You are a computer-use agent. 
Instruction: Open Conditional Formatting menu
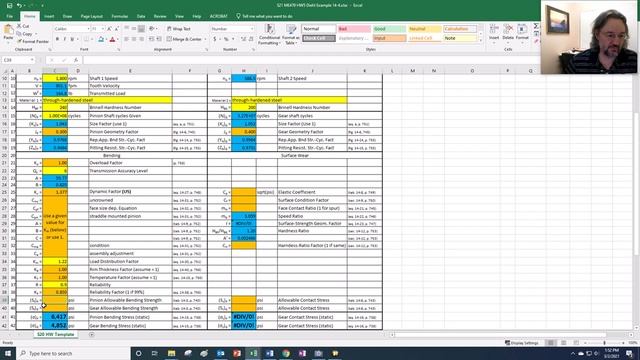269,35
